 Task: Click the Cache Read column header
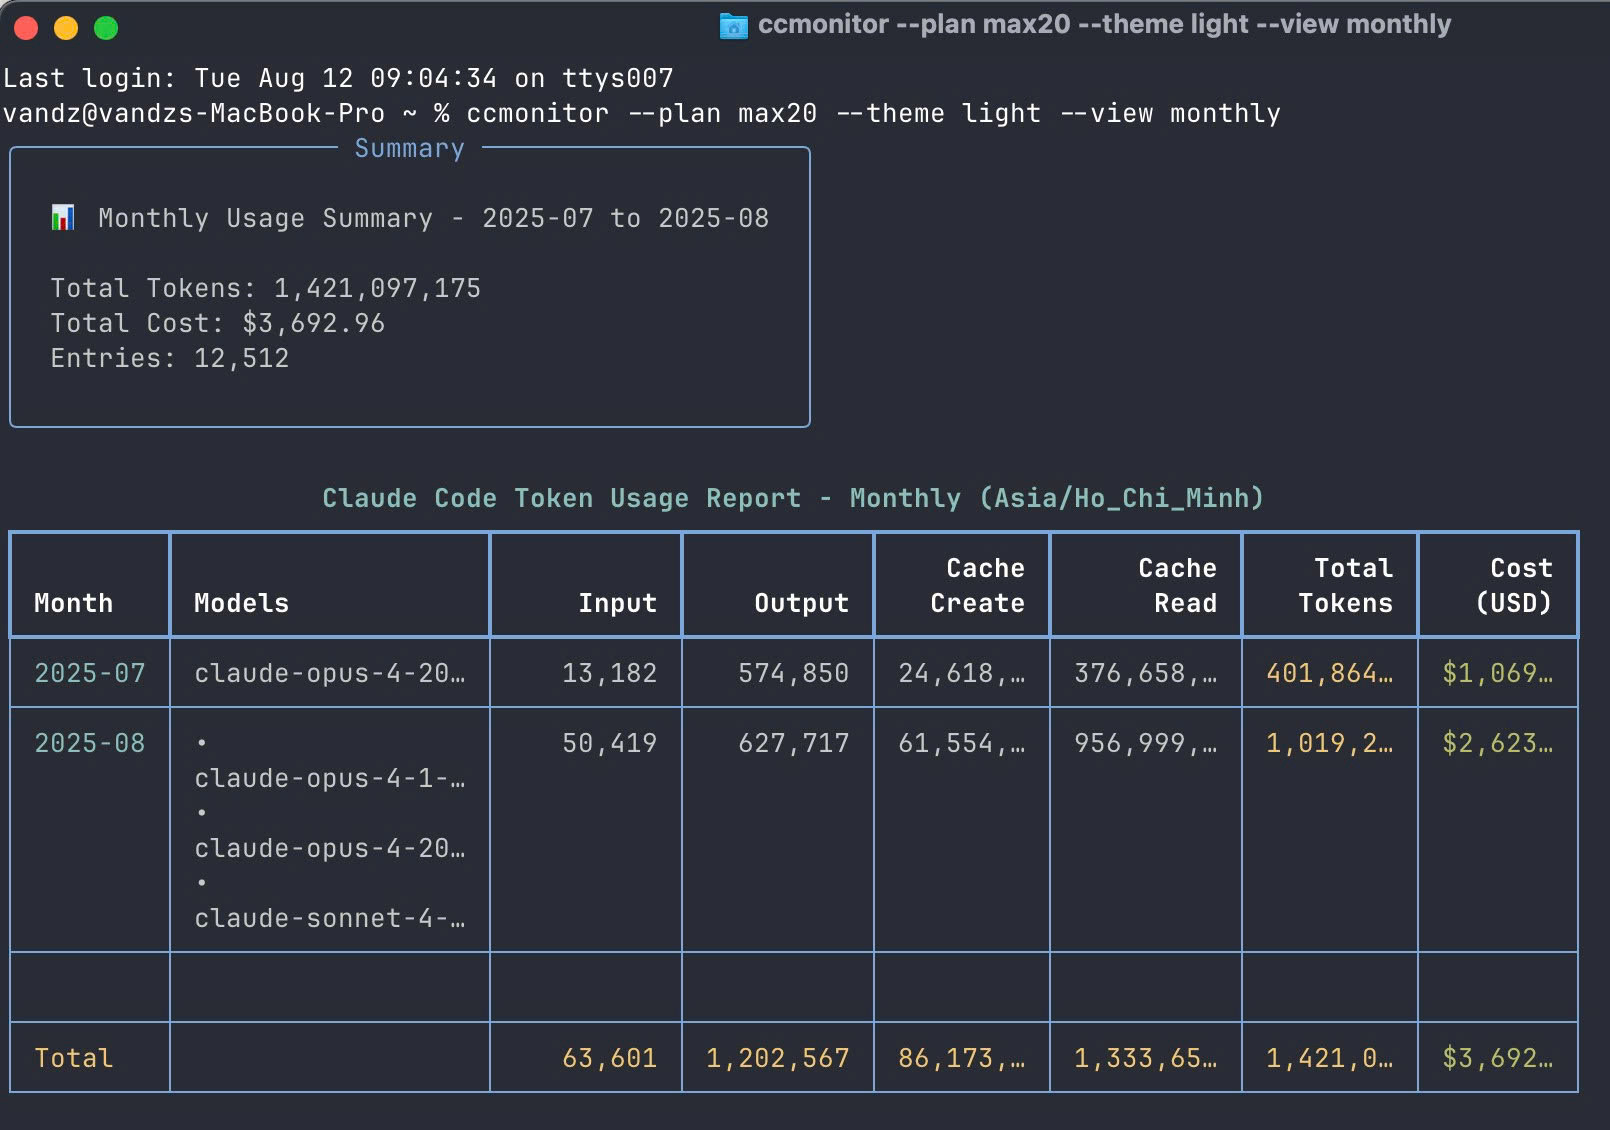tap(1177, 585)
